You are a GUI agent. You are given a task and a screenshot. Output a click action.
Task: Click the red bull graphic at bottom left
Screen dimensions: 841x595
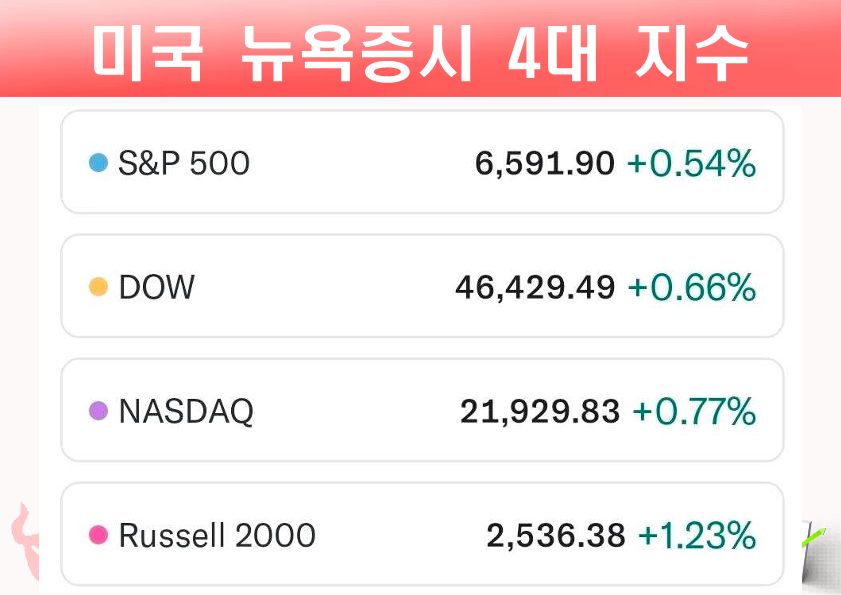(x=23, y=542)
